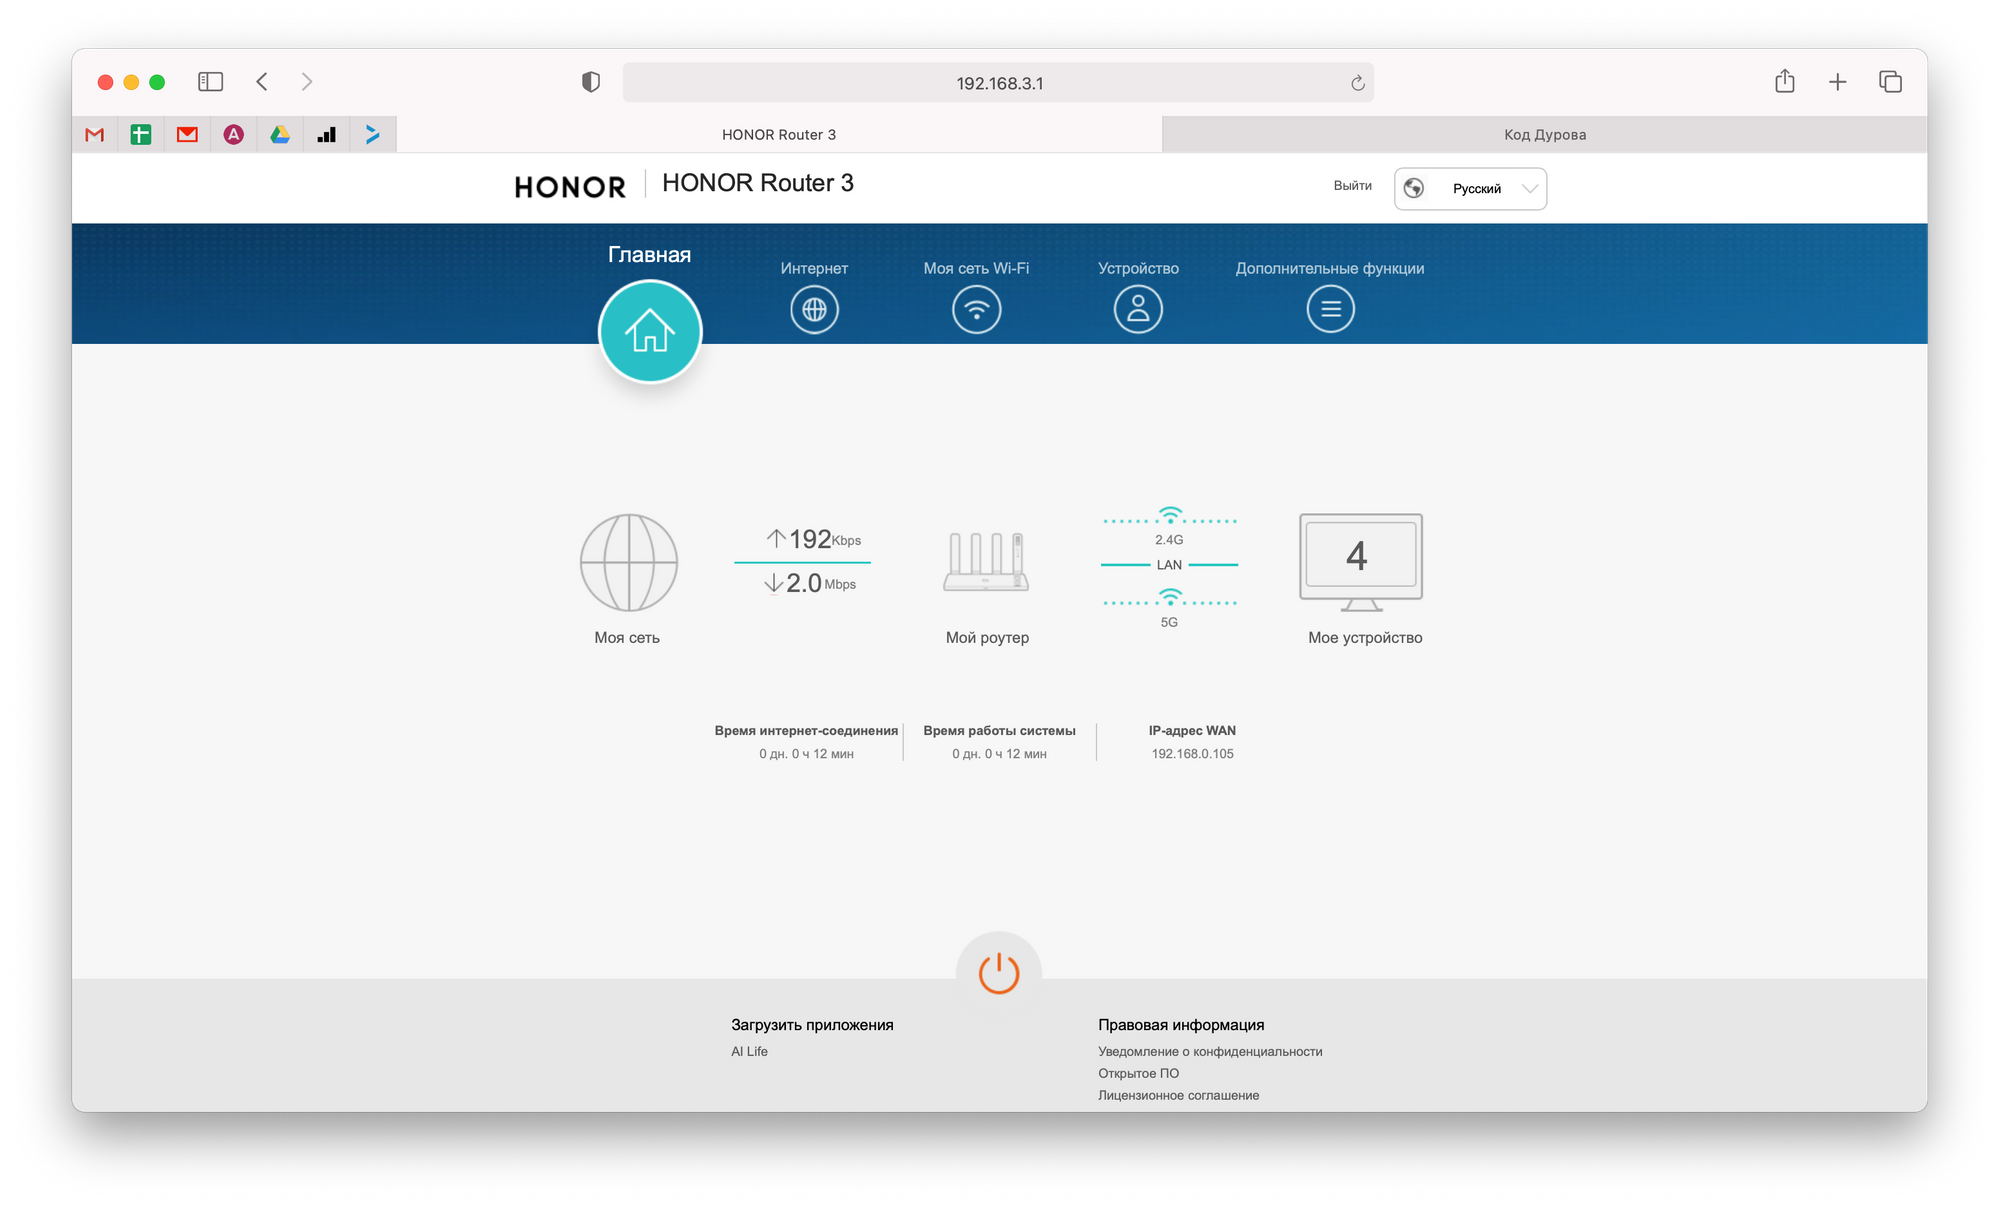Click the Мой роутер label
The image size is (2000, 1207).
[x=987, y=637]
